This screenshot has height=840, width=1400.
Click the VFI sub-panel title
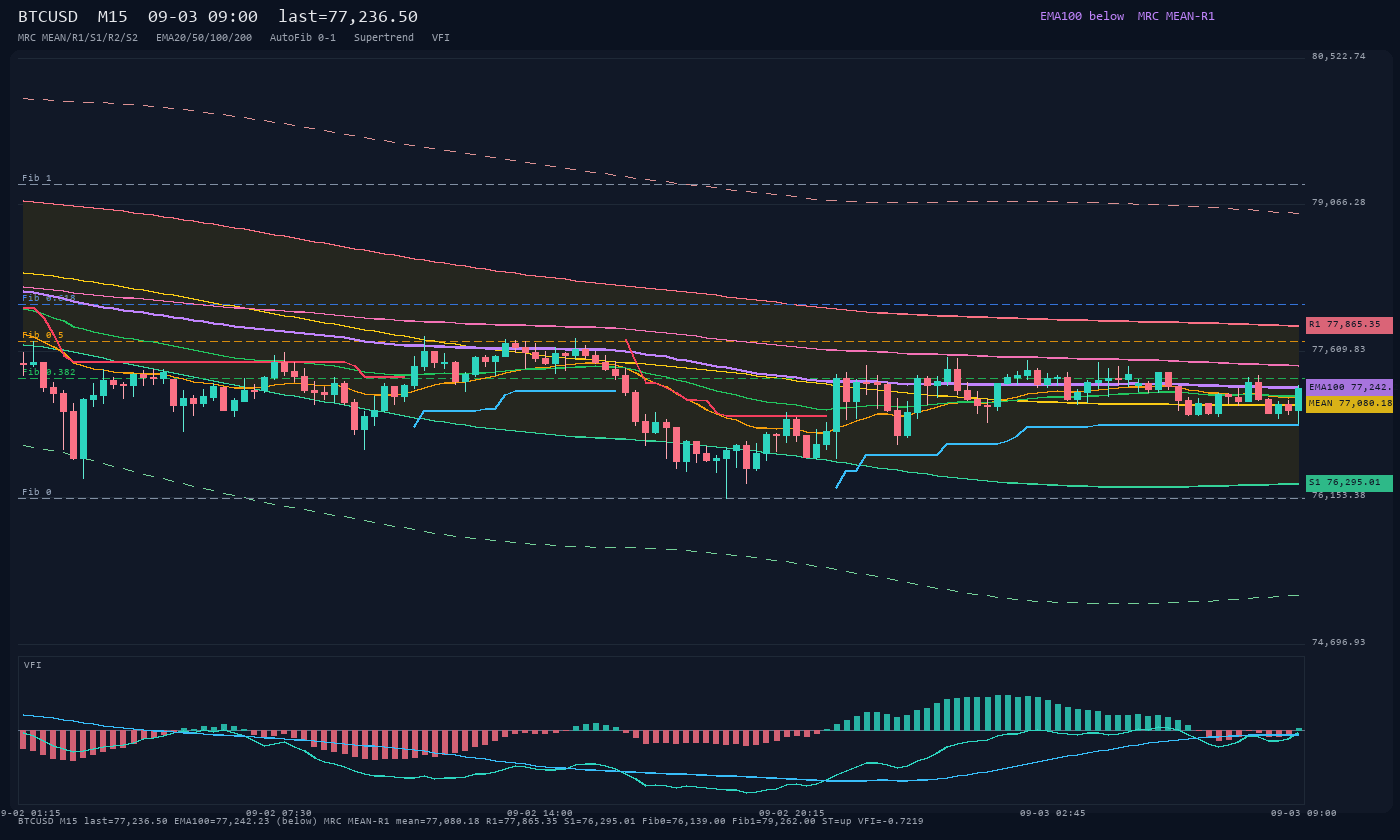point(33,665)
